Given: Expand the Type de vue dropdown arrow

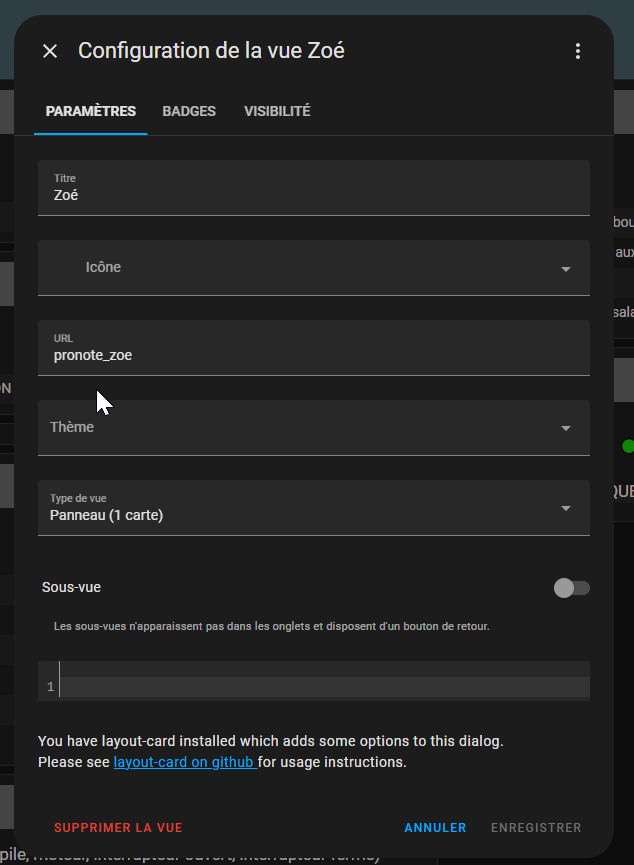Looking at the screenshot, I should coord(566,508).
